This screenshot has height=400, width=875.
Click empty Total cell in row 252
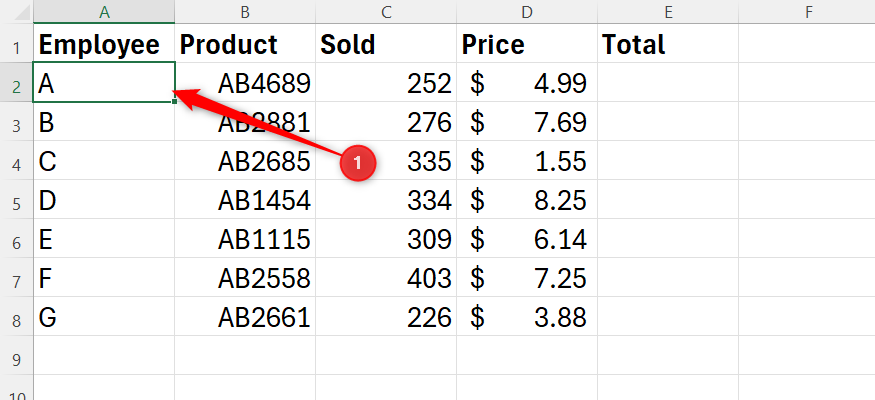click(x=668, y=83)
